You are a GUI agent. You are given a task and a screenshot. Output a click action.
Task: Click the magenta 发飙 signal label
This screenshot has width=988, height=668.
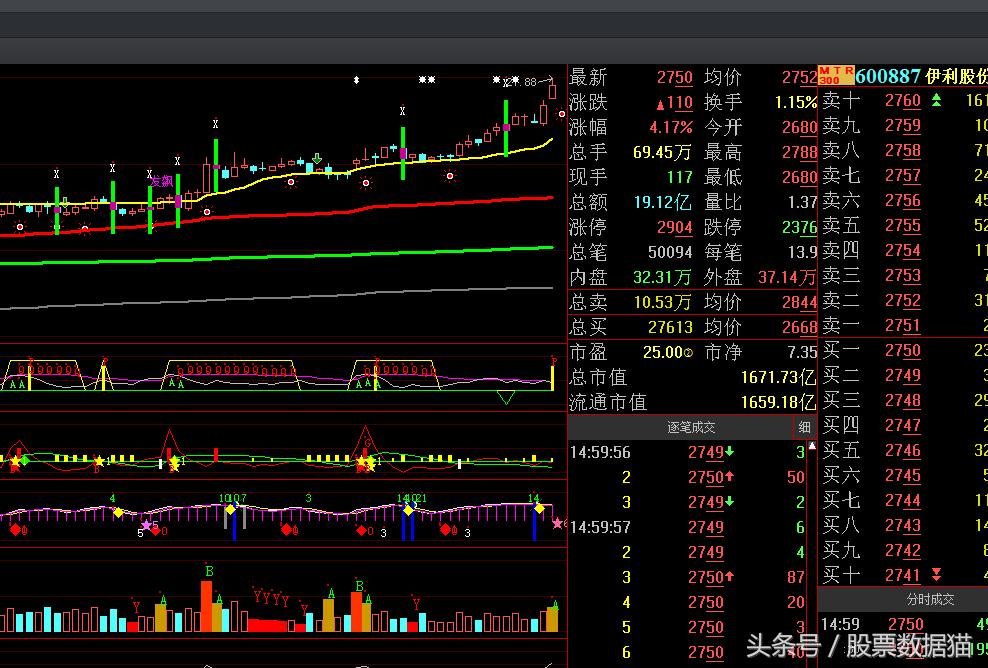coord(161,181)
